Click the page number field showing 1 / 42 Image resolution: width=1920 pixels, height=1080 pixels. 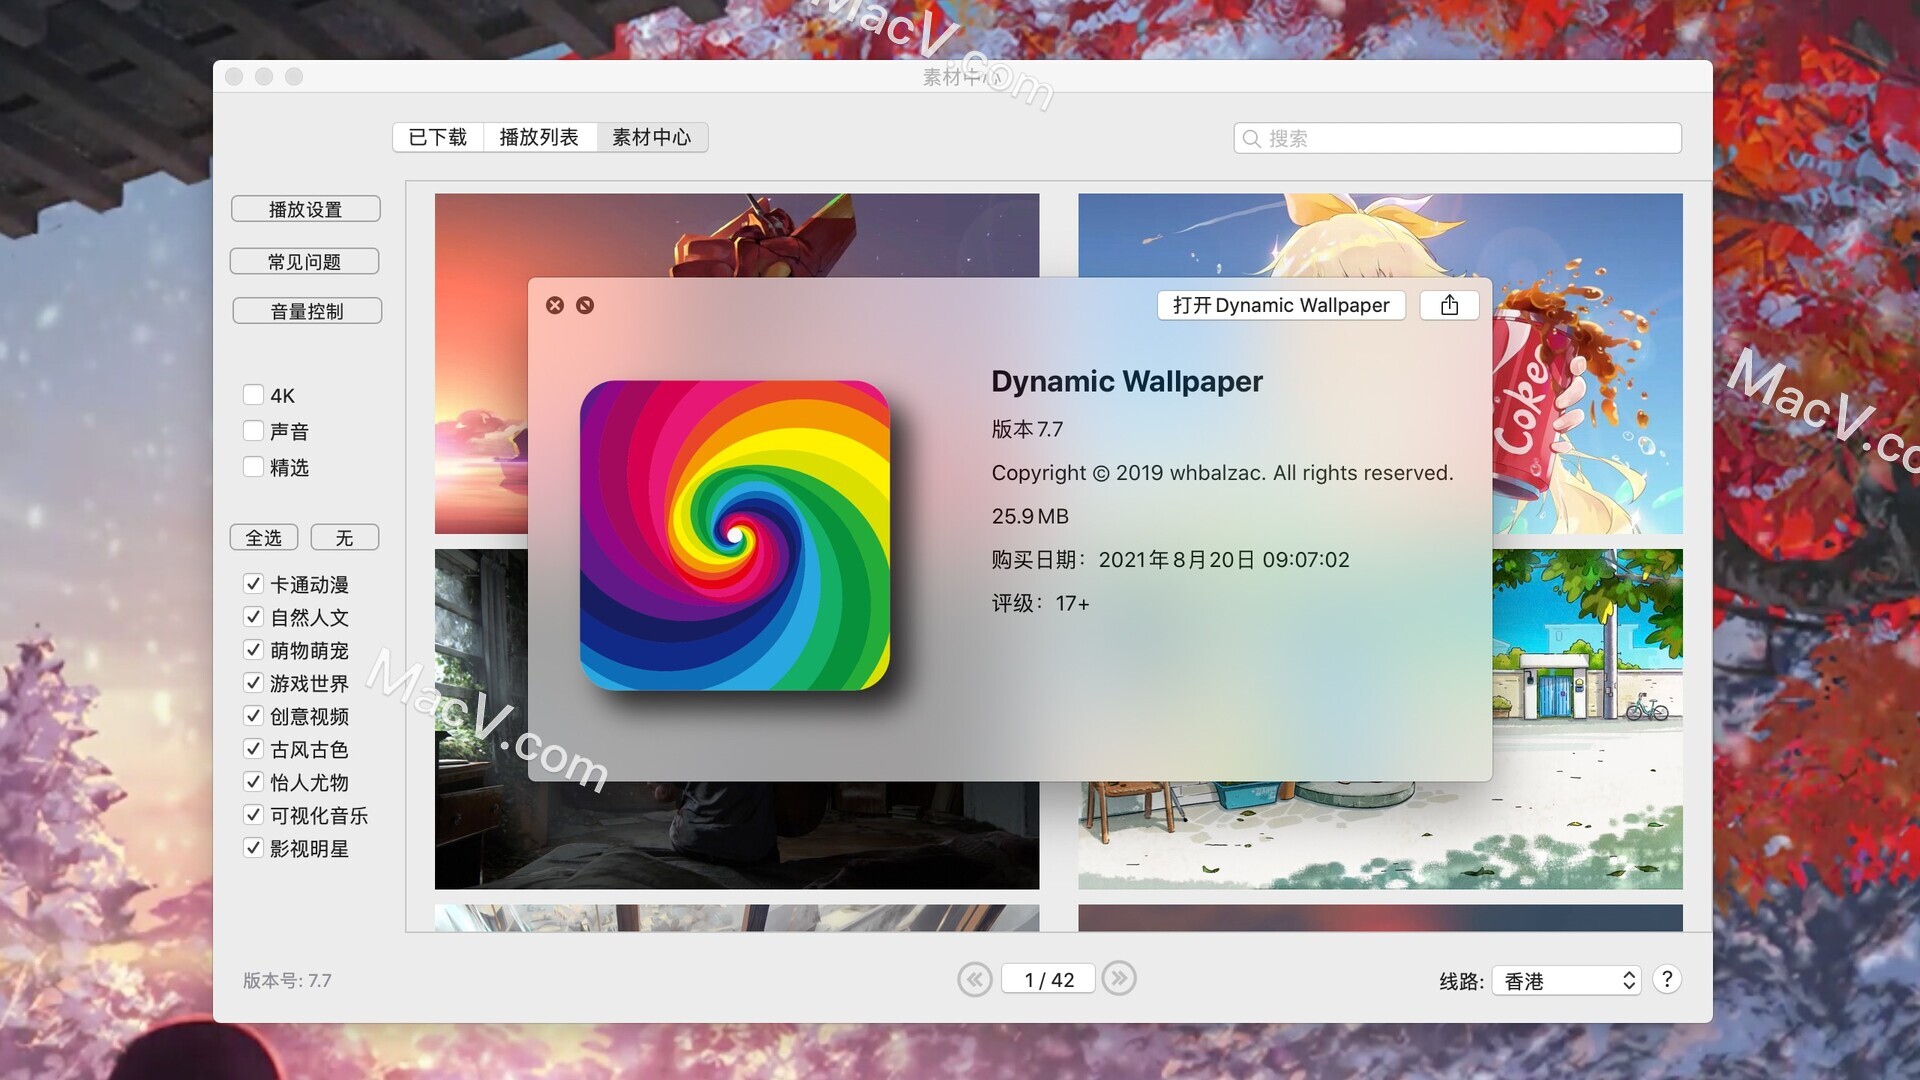click(x=1048, y=980)
